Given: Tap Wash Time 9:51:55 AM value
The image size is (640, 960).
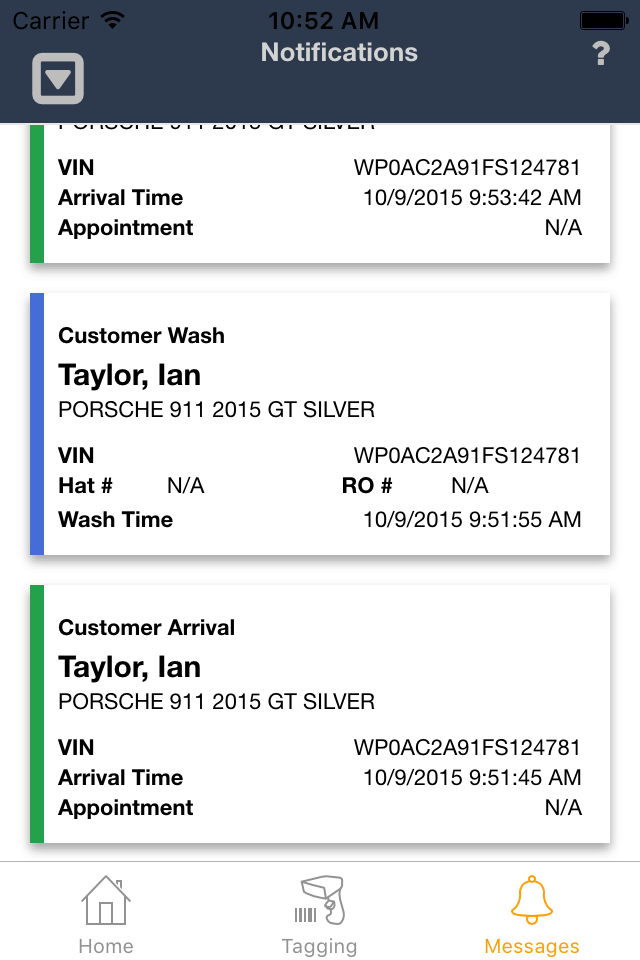Looking at the screenshot, I should pos(471,520).
